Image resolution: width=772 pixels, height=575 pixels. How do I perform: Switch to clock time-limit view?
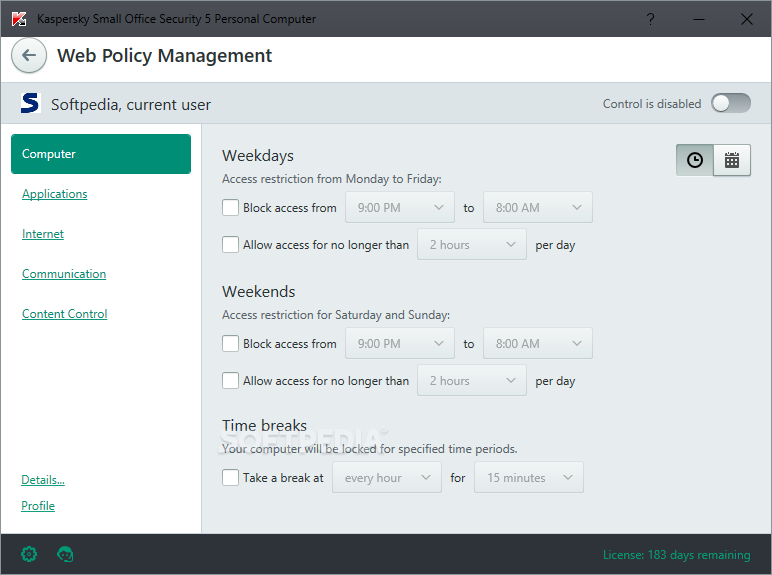click(x=695, y=160)
